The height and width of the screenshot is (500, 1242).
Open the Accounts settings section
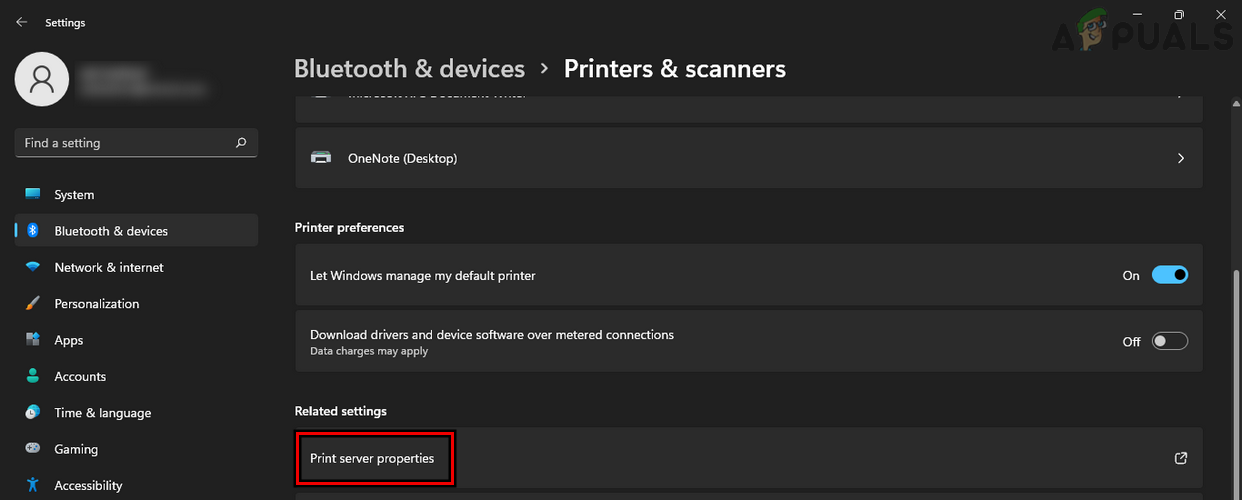80,377
